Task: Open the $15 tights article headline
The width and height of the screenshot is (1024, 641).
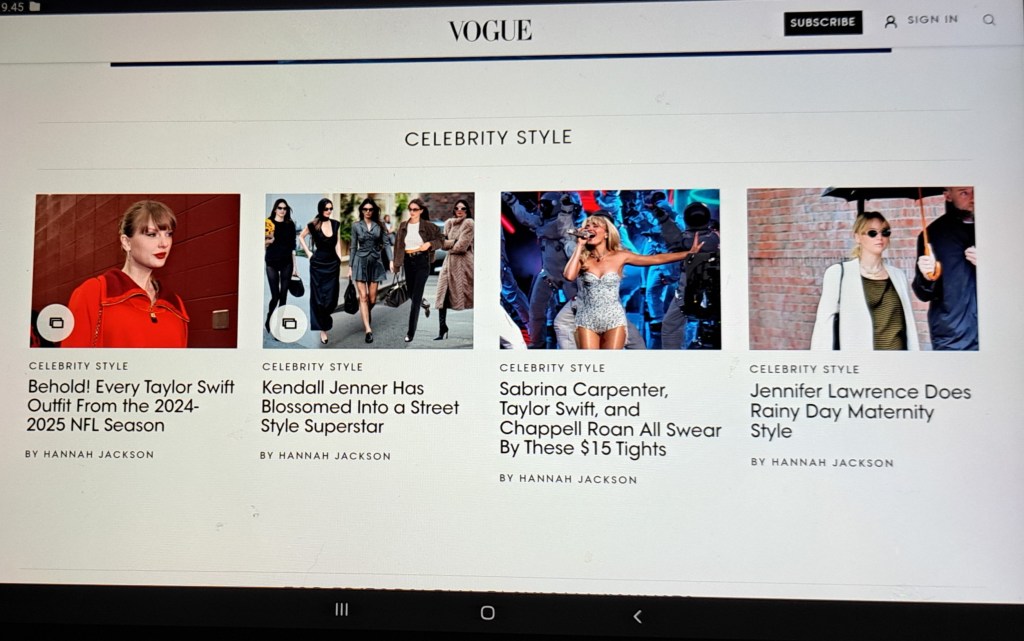Action: click(610, 419)
